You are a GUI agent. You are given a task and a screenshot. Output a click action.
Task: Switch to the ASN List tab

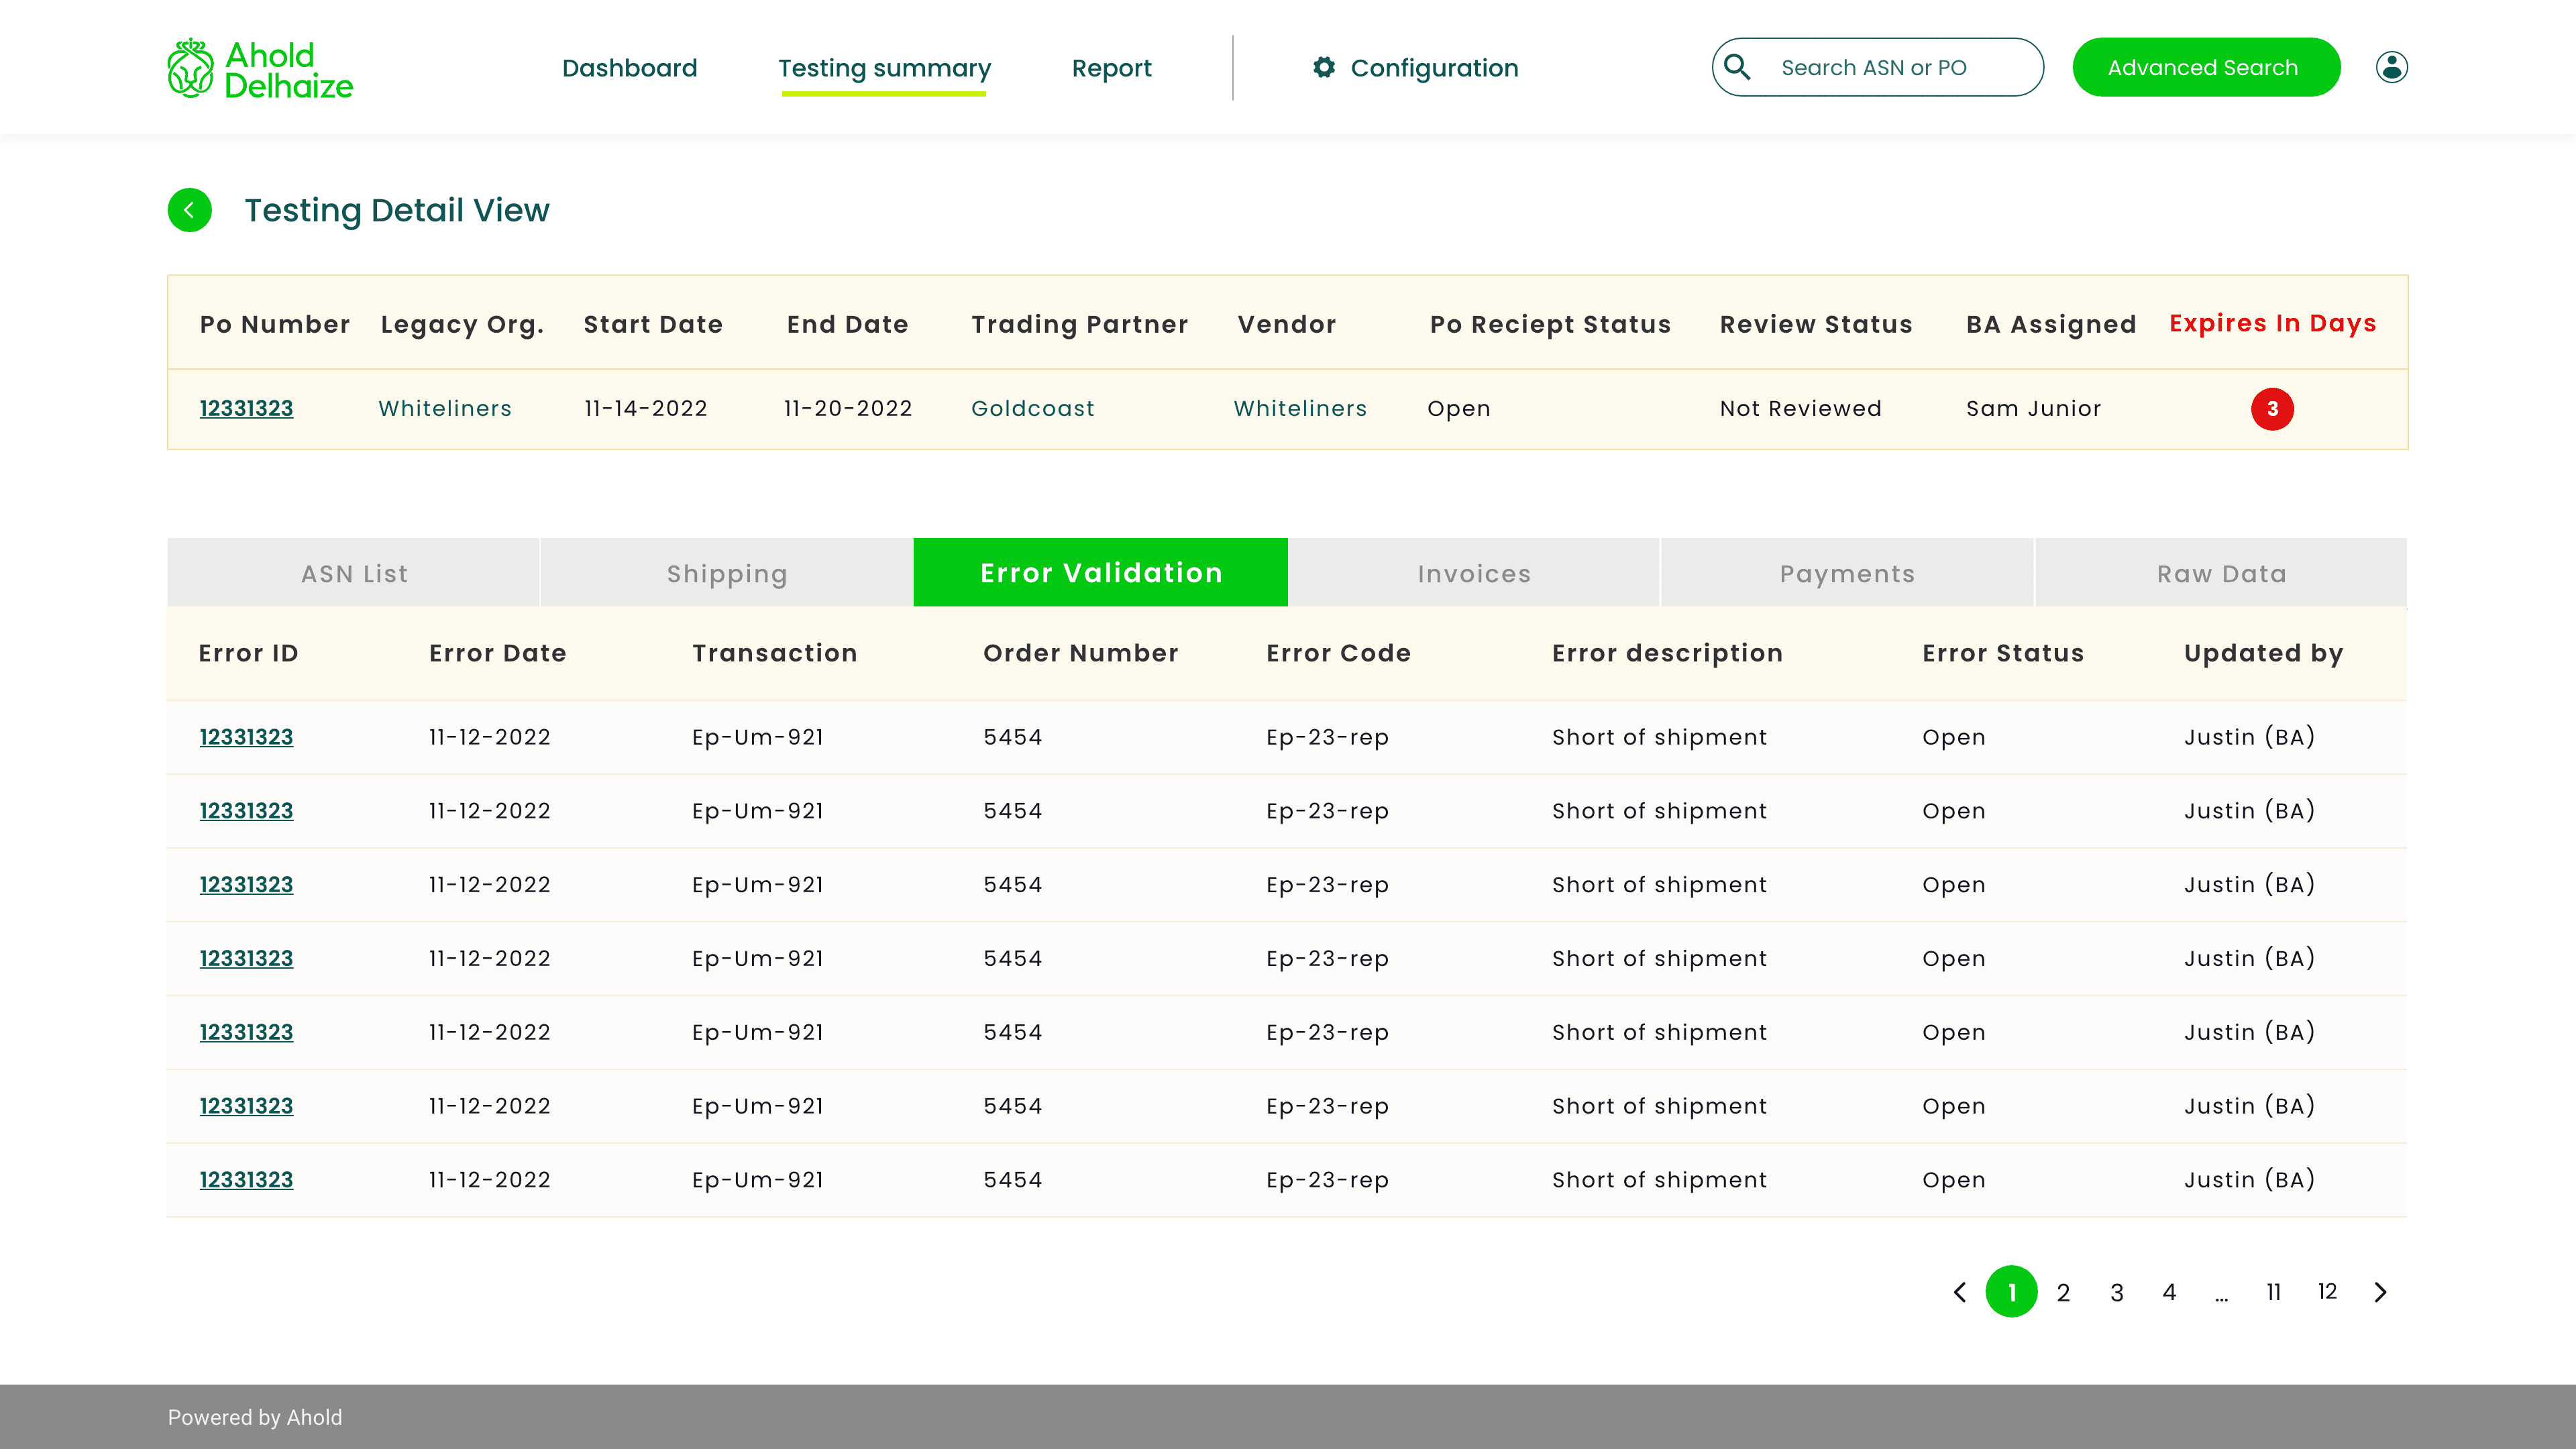click(354, 573)
